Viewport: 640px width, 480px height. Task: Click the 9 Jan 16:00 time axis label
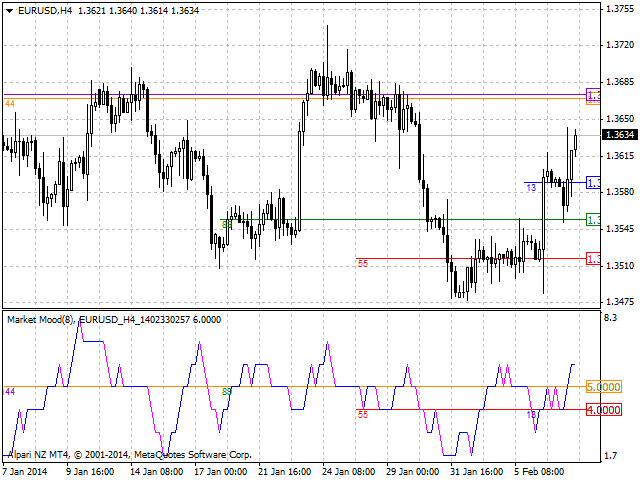(x=90, y=472)
